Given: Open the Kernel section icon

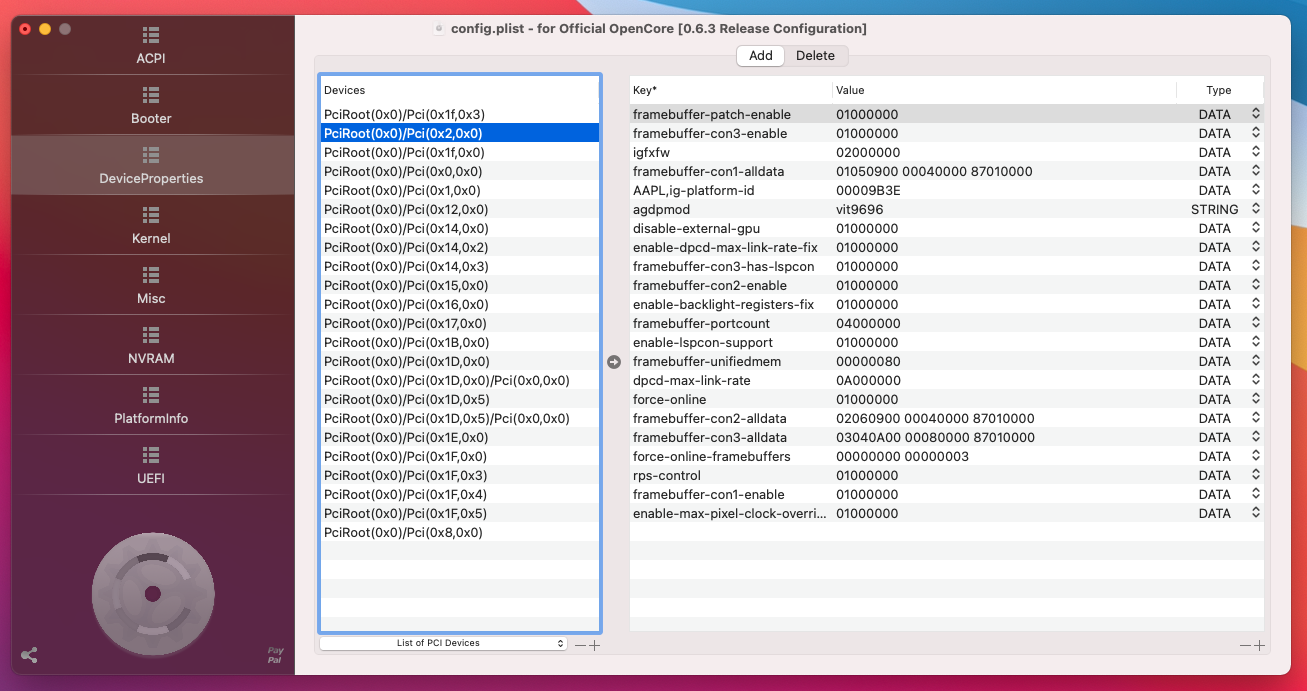Looking at the screenshot, I should (151, 215).
